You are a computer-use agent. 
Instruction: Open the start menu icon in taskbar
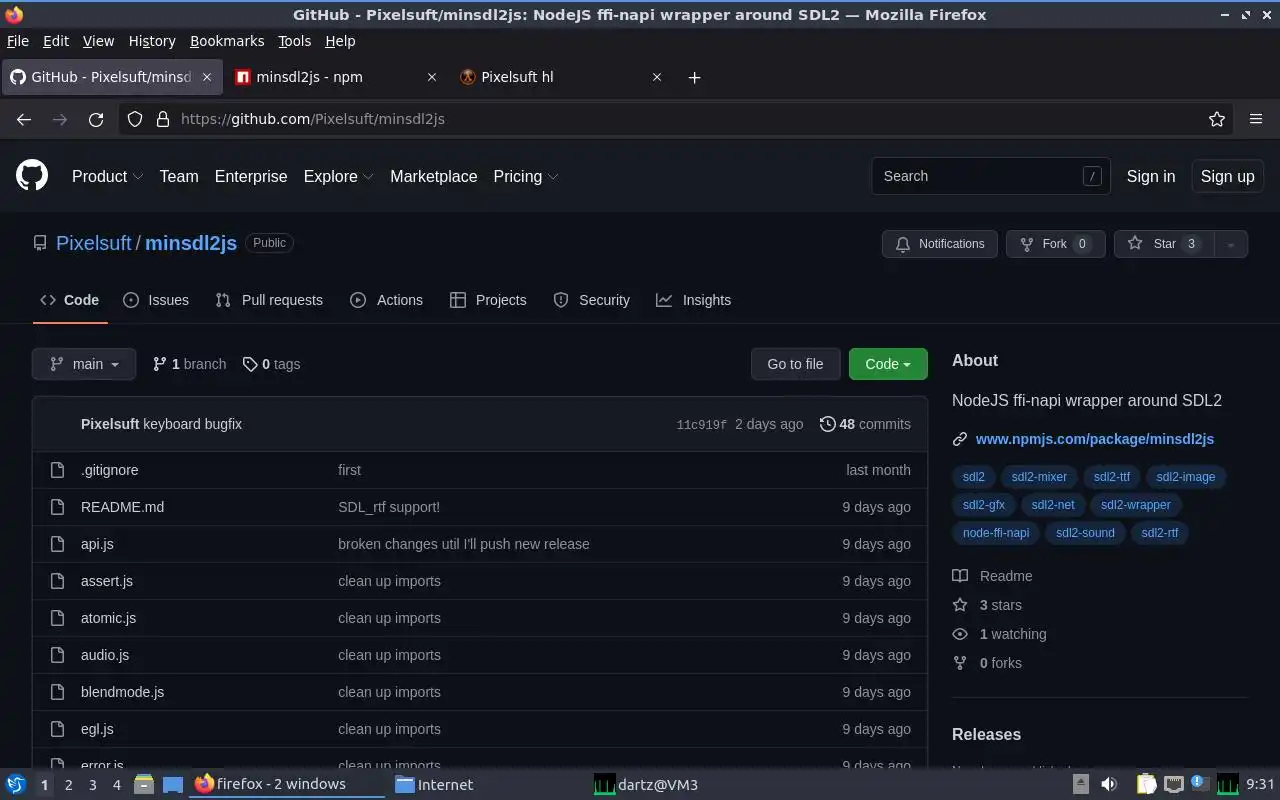pyautogui.click(x=15, y=784)
